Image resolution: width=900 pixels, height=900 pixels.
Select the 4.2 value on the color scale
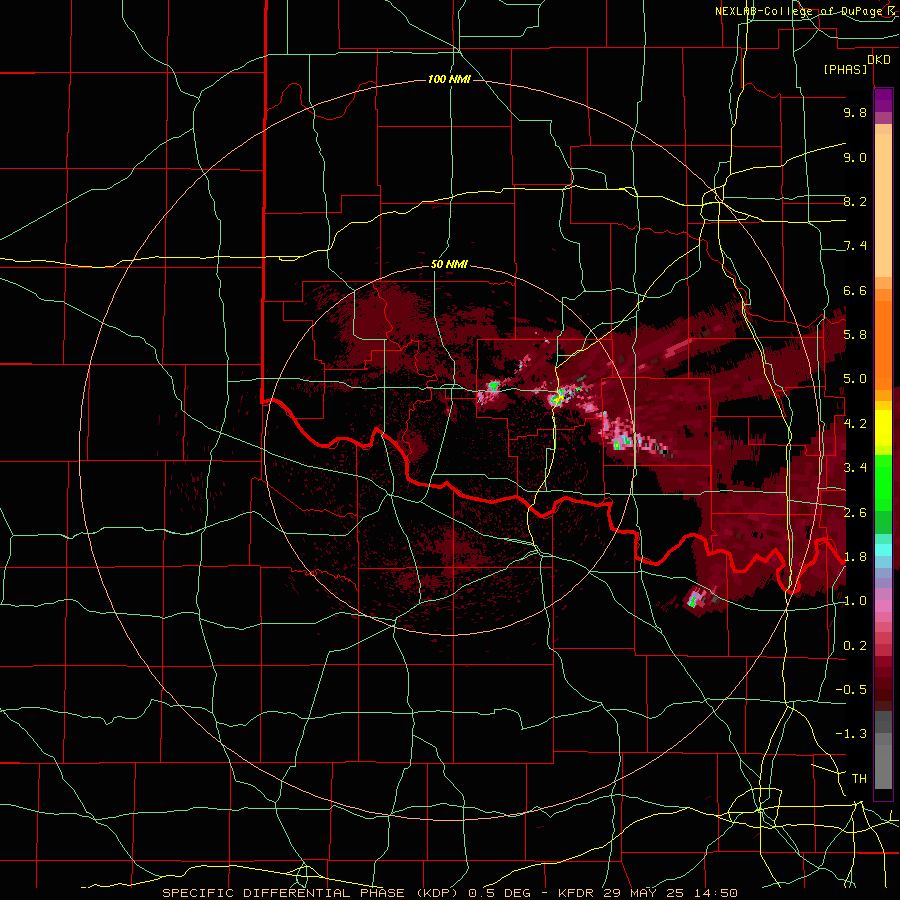coord(855,424)
